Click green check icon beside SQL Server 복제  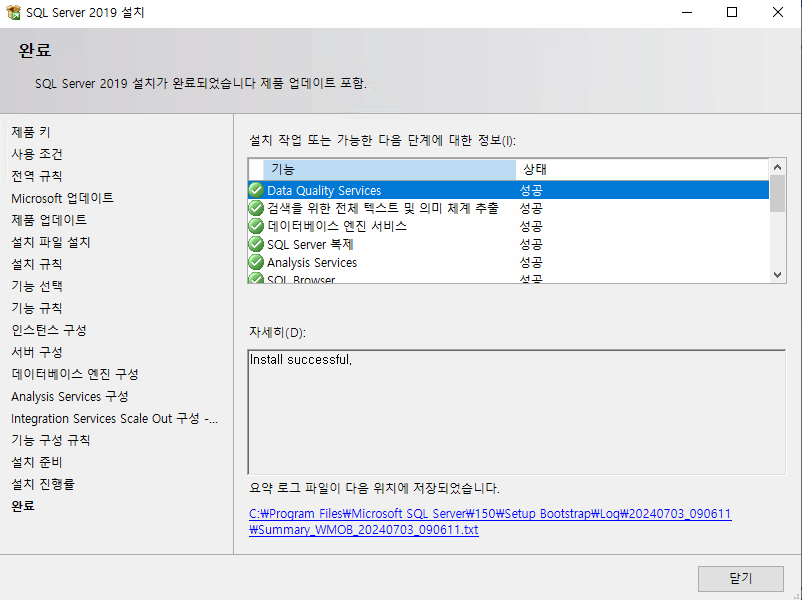pos(256,244)
